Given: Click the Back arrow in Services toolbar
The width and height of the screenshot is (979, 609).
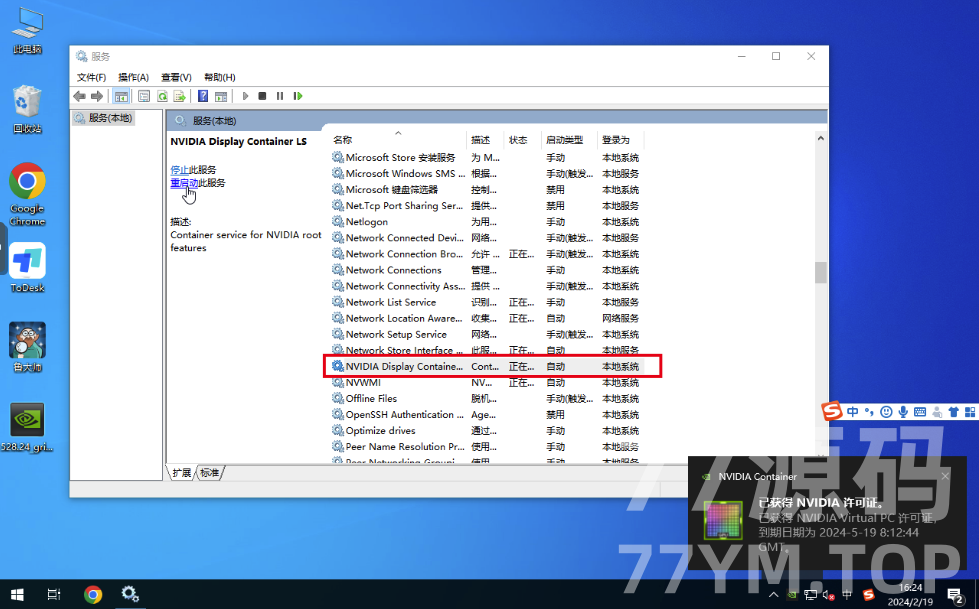Looking at the screenshot, I should point(79,96).
